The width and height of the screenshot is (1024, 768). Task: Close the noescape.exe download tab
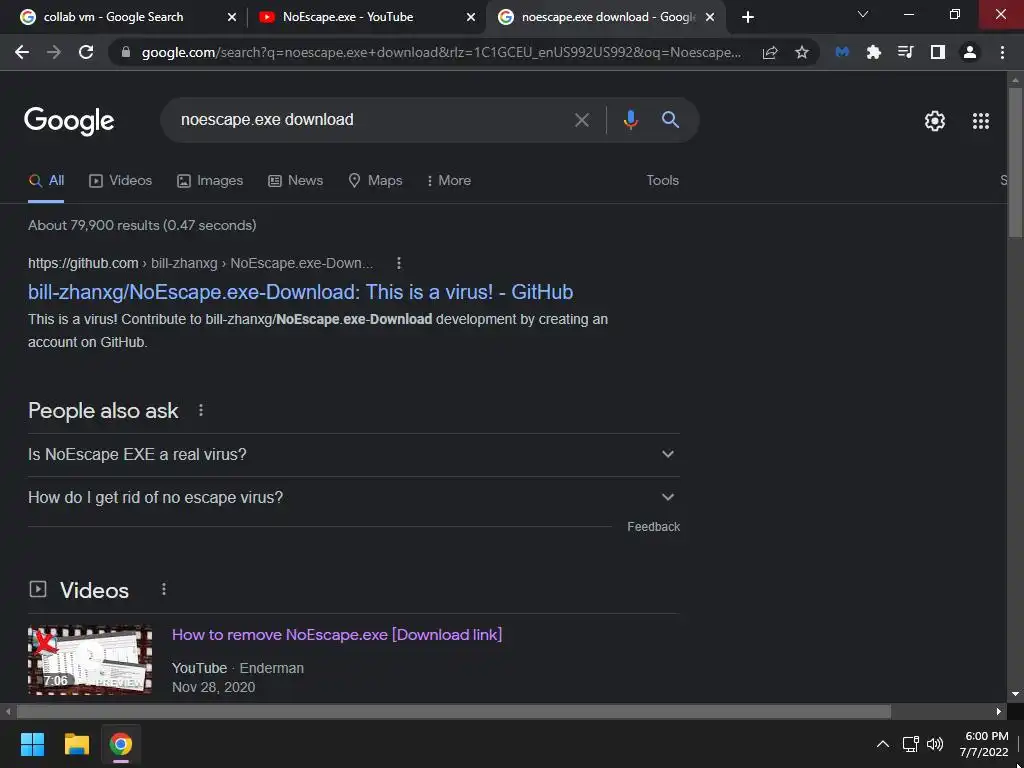(x=710, y=18)
